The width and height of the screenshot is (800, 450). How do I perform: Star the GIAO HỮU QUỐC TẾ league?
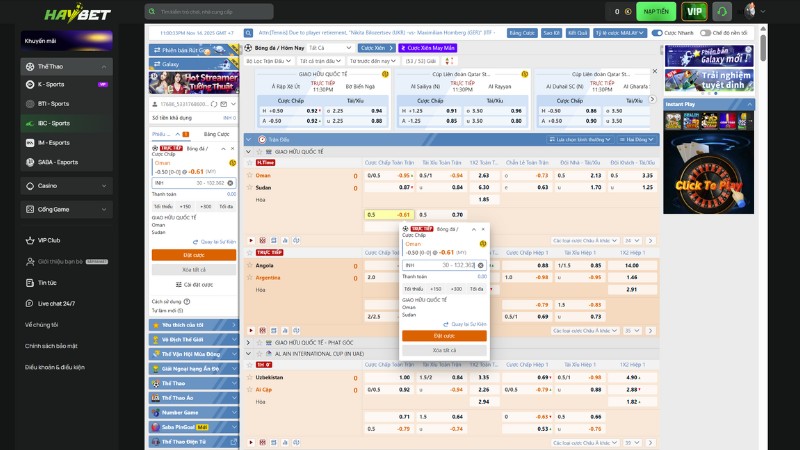259,152
